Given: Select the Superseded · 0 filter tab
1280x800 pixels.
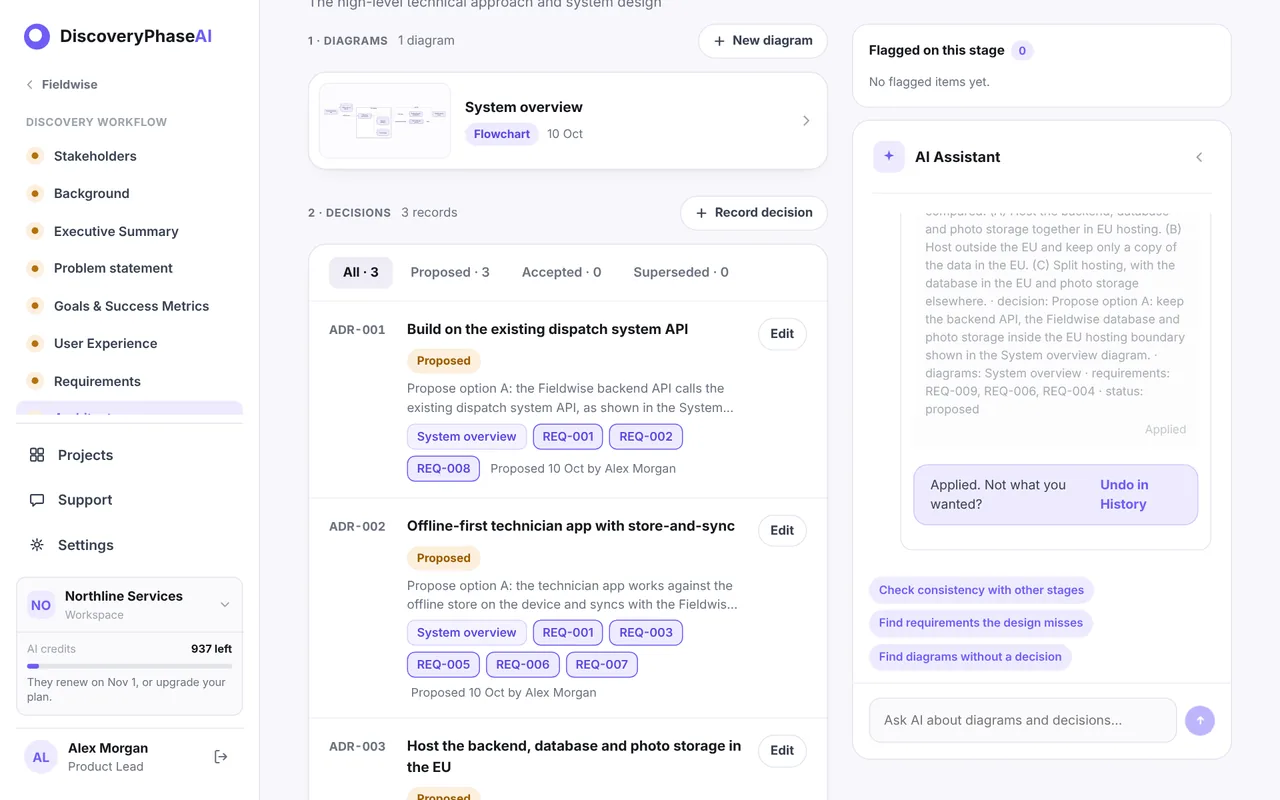Looking at the screenshot, I should (x=681, y=272).
